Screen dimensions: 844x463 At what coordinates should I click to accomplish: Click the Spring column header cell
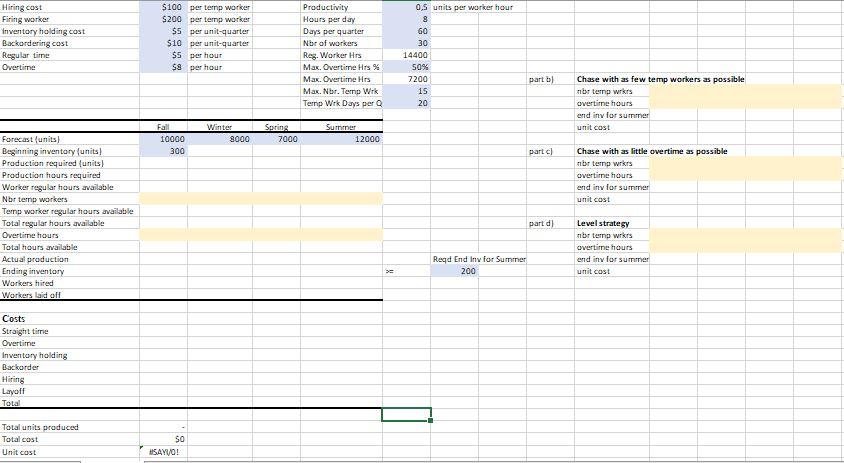[x=276, y=127]
